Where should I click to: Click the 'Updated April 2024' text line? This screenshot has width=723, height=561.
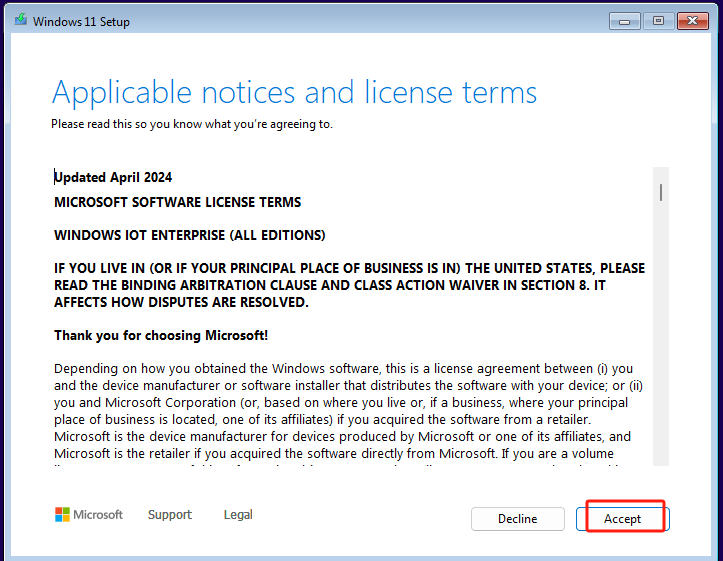113,177
